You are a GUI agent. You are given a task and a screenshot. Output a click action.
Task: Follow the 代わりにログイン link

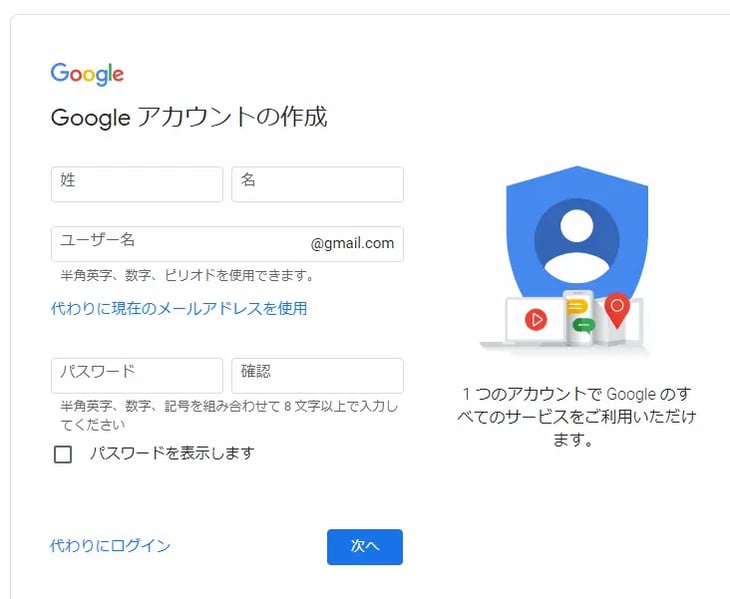pos(110,546)
